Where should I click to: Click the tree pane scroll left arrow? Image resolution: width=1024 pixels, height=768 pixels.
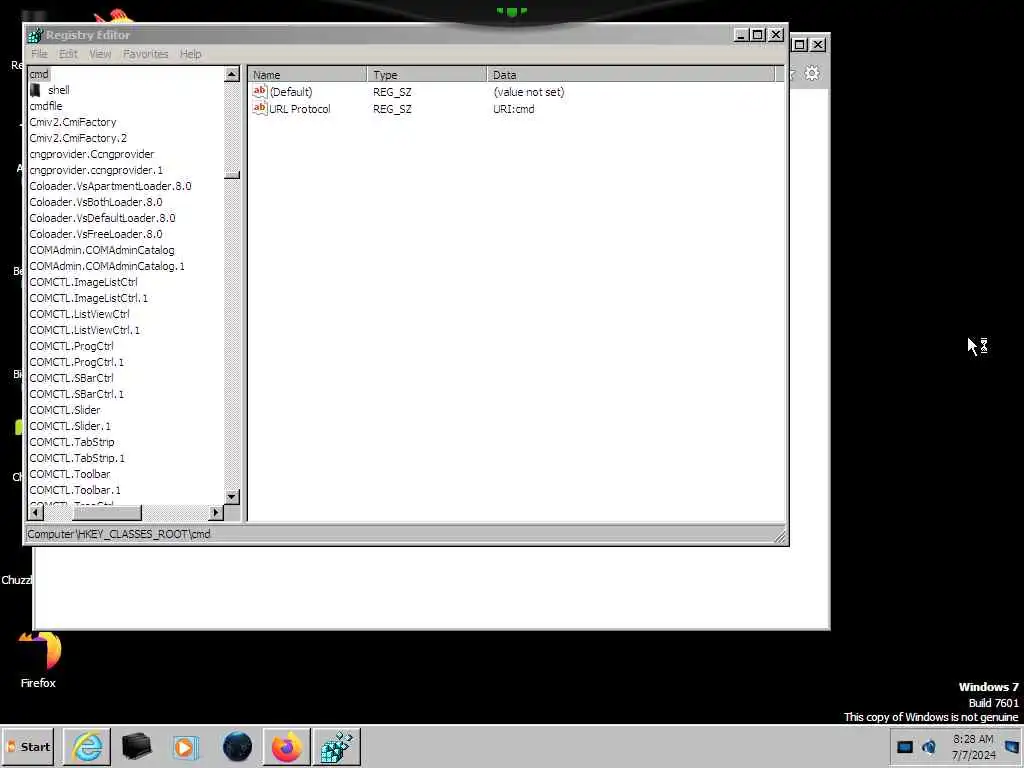pyautogui.click(x=35, y=513)
